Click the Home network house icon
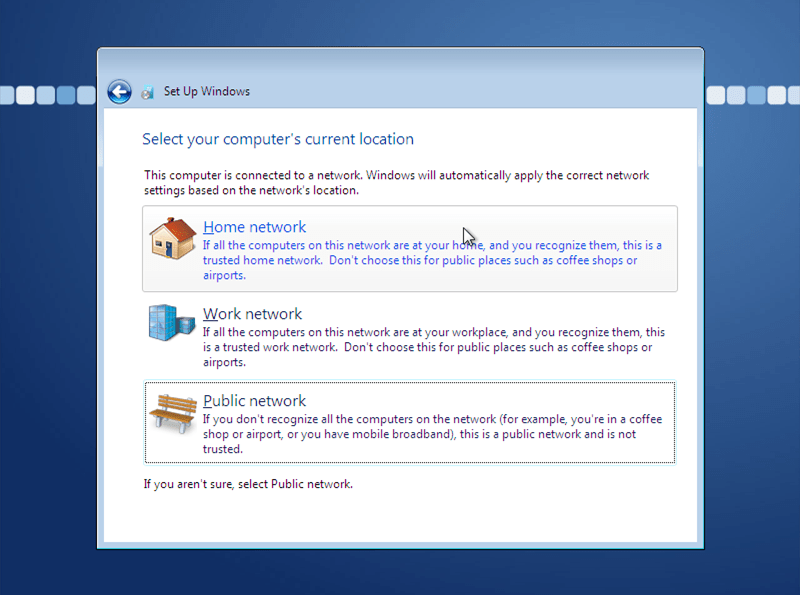Screen dimensions: 800x595 tap(172, 240)
